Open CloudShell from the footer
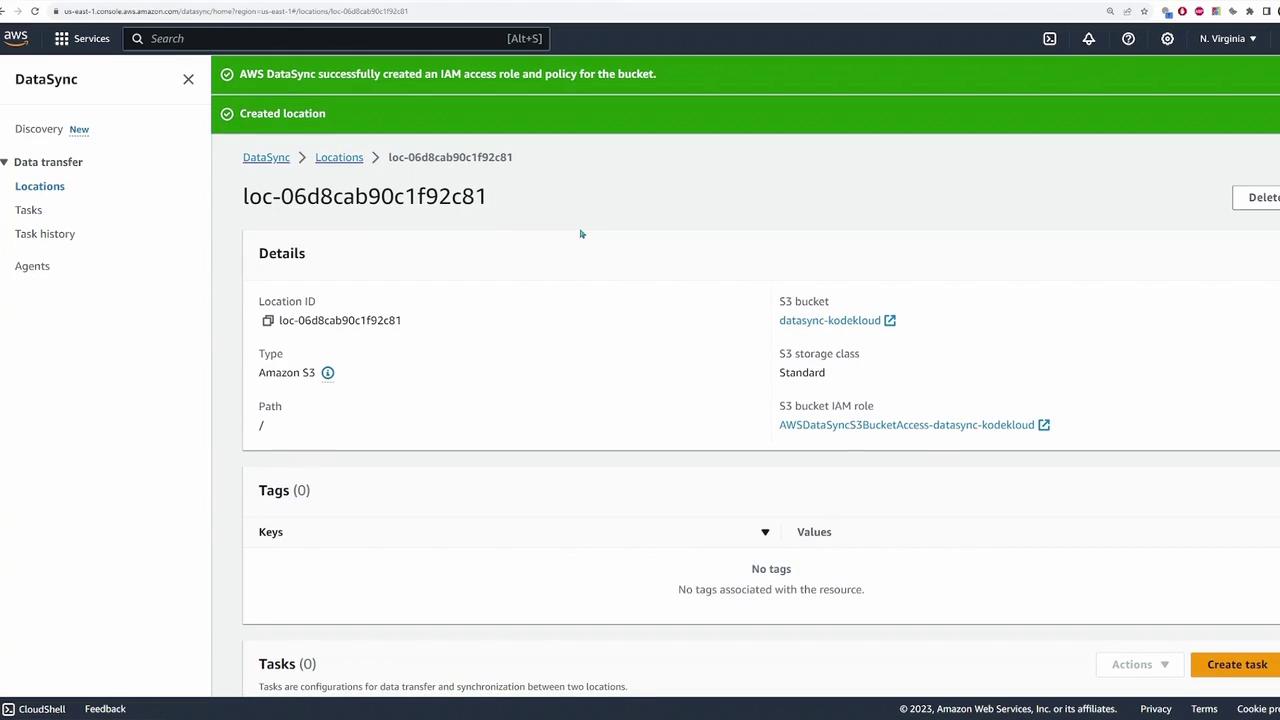1280x720 pixels. [42, 709]
